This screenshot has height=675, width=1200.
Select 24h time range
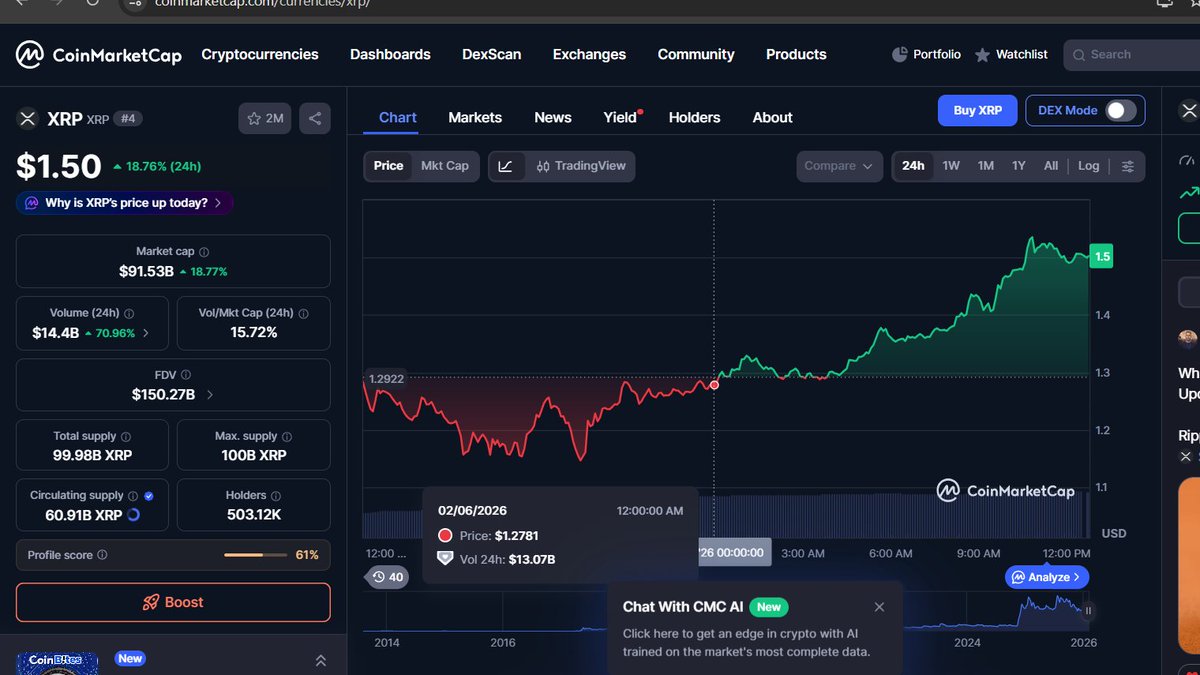(x=913, y=166)
